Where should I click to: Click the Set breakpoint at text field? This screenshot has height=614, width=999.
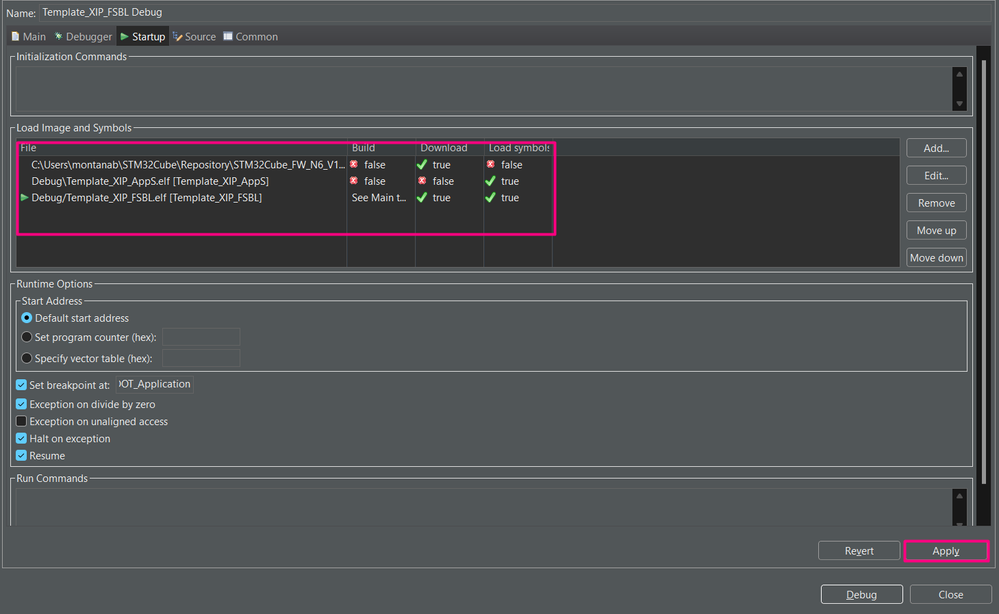[x=155, y=384]
